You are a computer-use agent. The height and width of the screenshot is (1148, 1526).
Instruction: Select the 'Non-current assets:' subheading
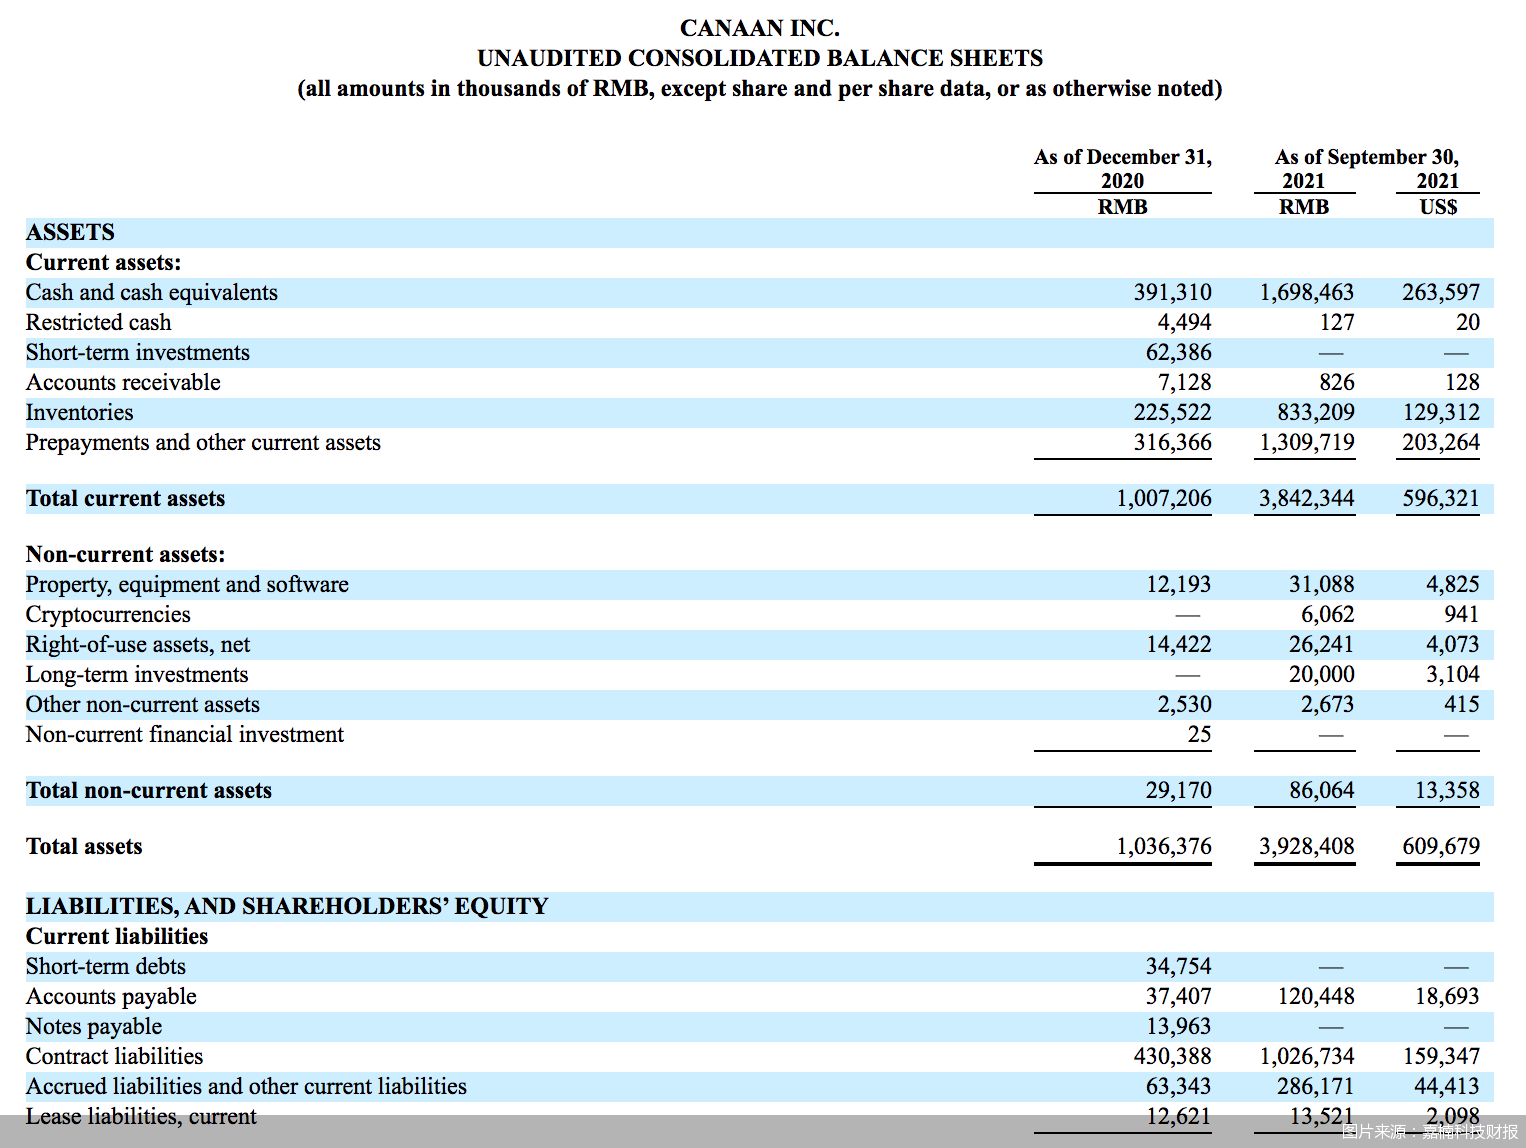tap(126, 554)
